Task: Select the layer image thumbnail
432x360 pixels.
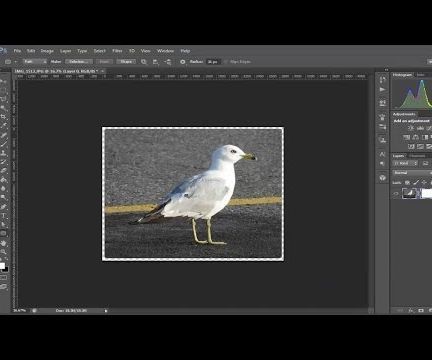Action: (409, 193)
